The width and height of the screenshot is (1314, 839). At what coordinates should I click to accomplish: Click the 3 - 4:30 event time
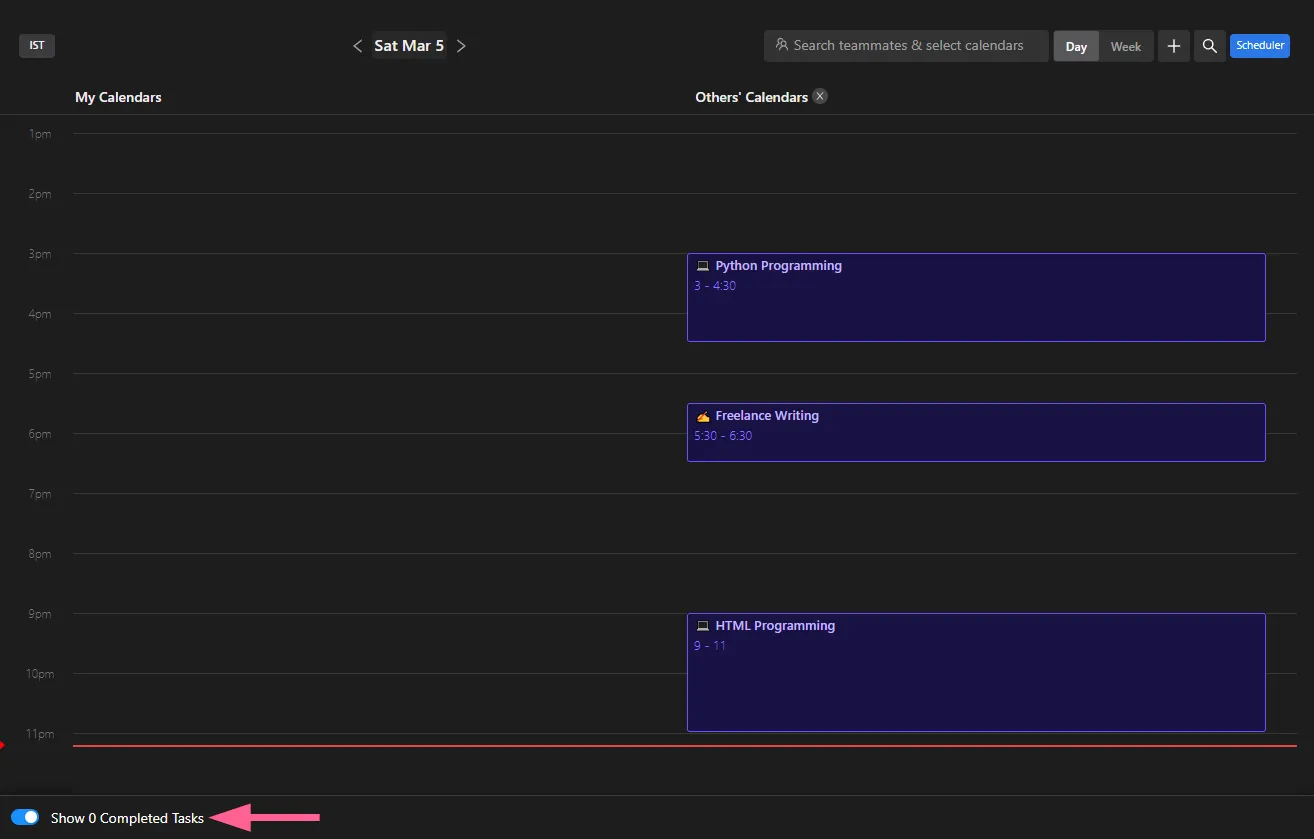[x=715, y=286]
